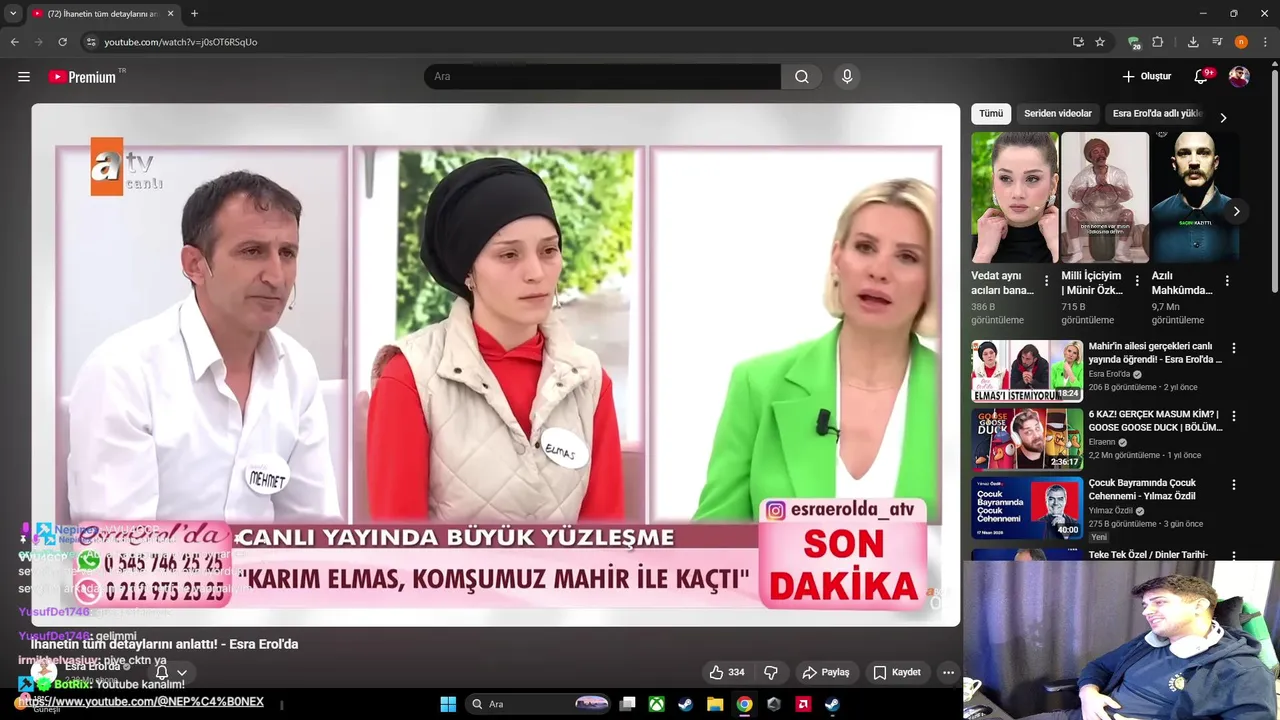Open the YouTube hamburger guide menu
The width and height of the screenshot is (1280, 720).
coord(24,77)
